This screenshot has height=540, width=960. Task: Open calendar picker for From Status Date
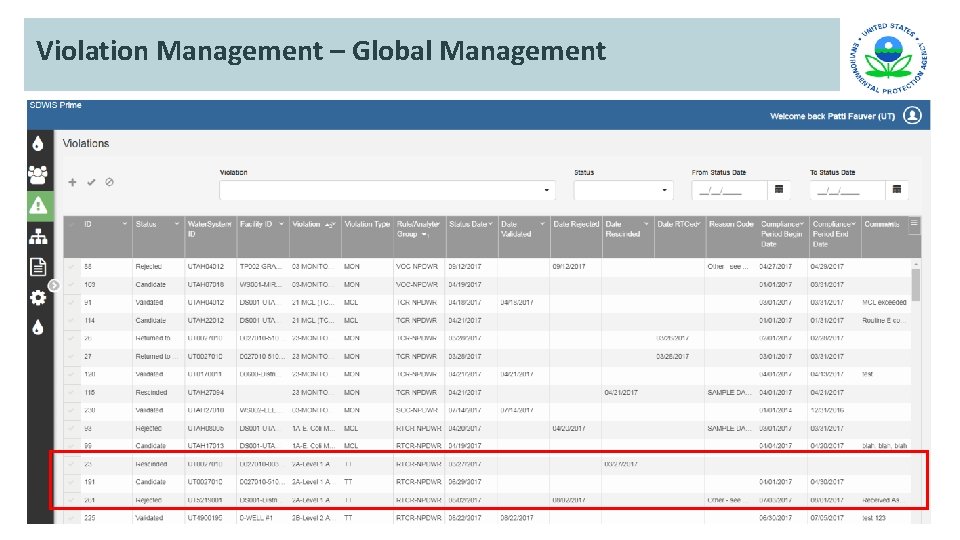coord(779,190)
